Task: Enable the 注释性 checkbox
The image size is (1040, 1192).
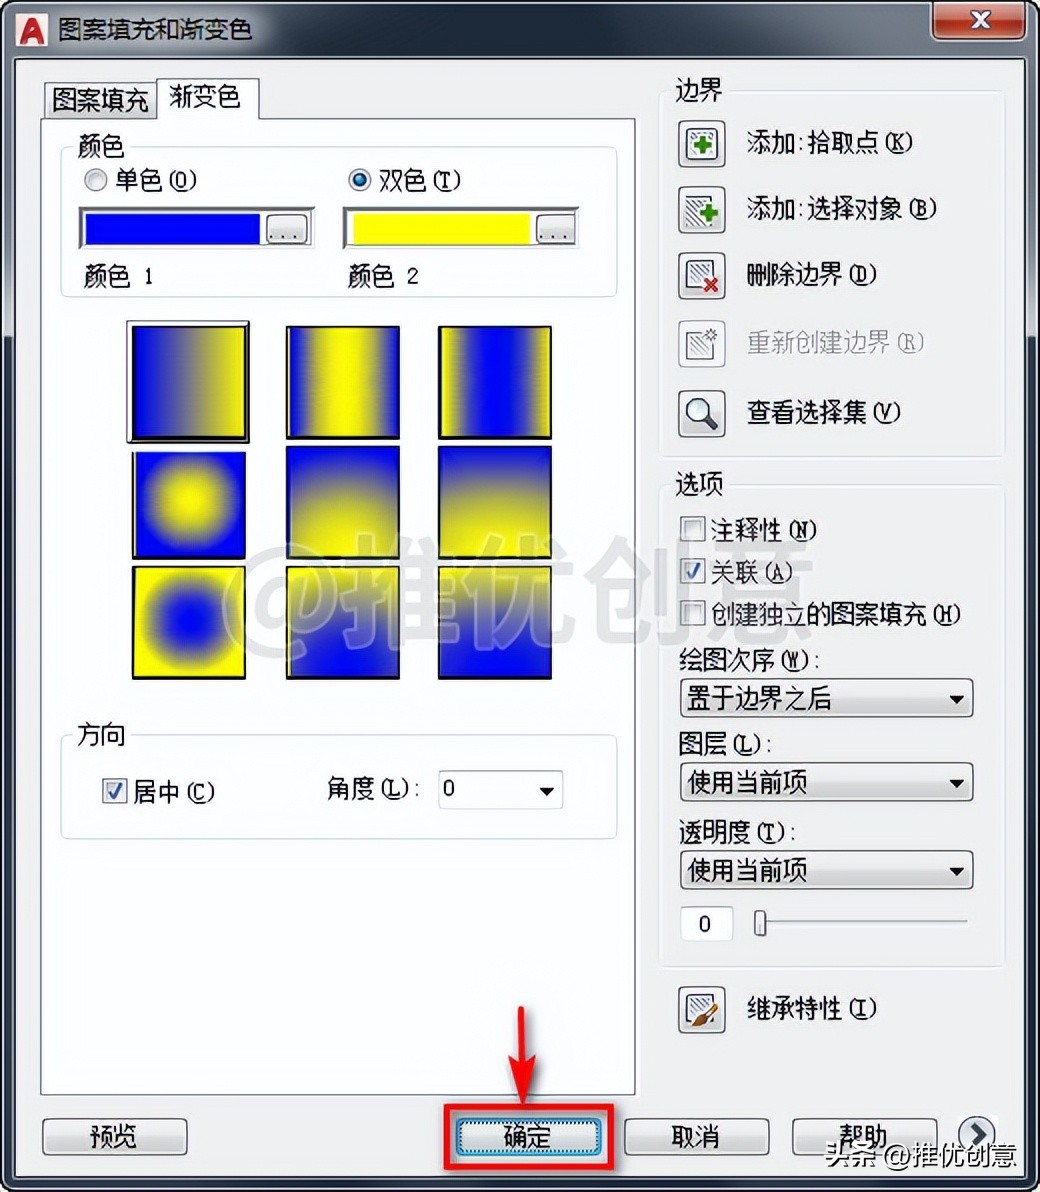Action: [x=692, y=529]
